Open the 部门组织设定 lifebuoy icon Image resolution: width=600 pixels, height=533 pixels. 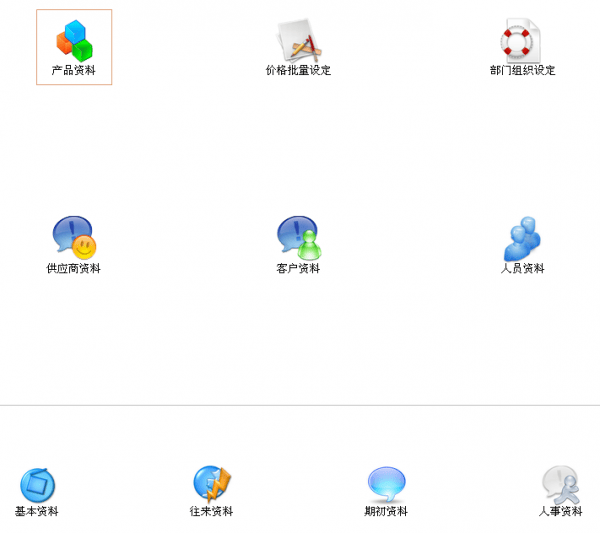(522, 40)
